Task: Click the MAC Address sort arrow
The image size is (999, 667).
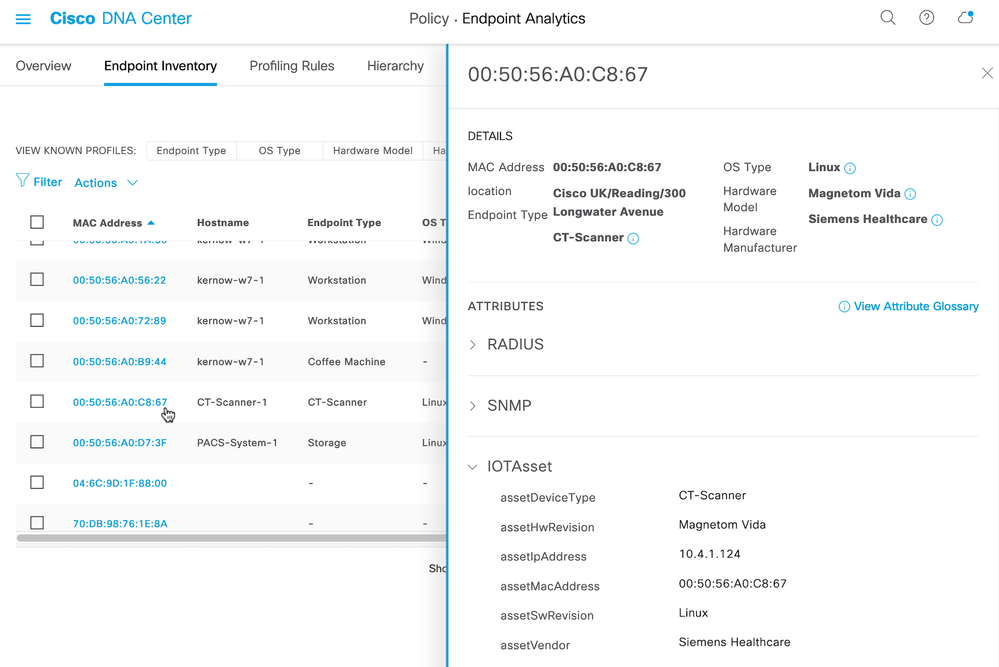Action: click(151, 223)
